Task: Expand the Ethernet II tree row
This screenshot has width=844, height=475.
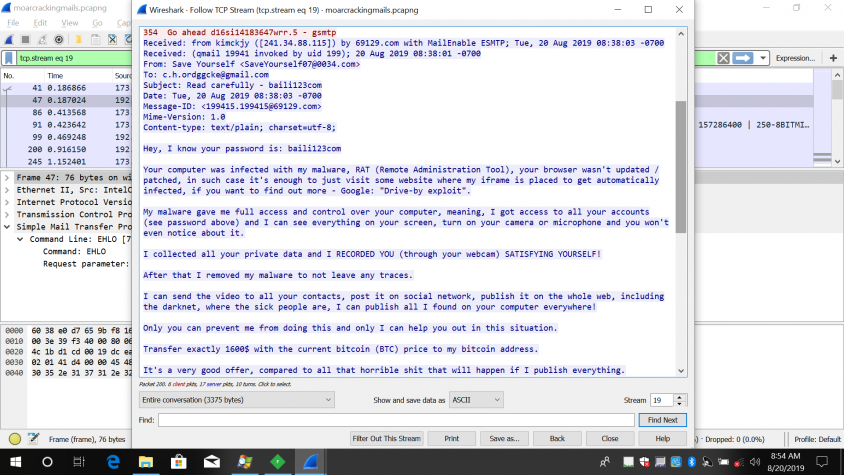Action: coord(7,190)
